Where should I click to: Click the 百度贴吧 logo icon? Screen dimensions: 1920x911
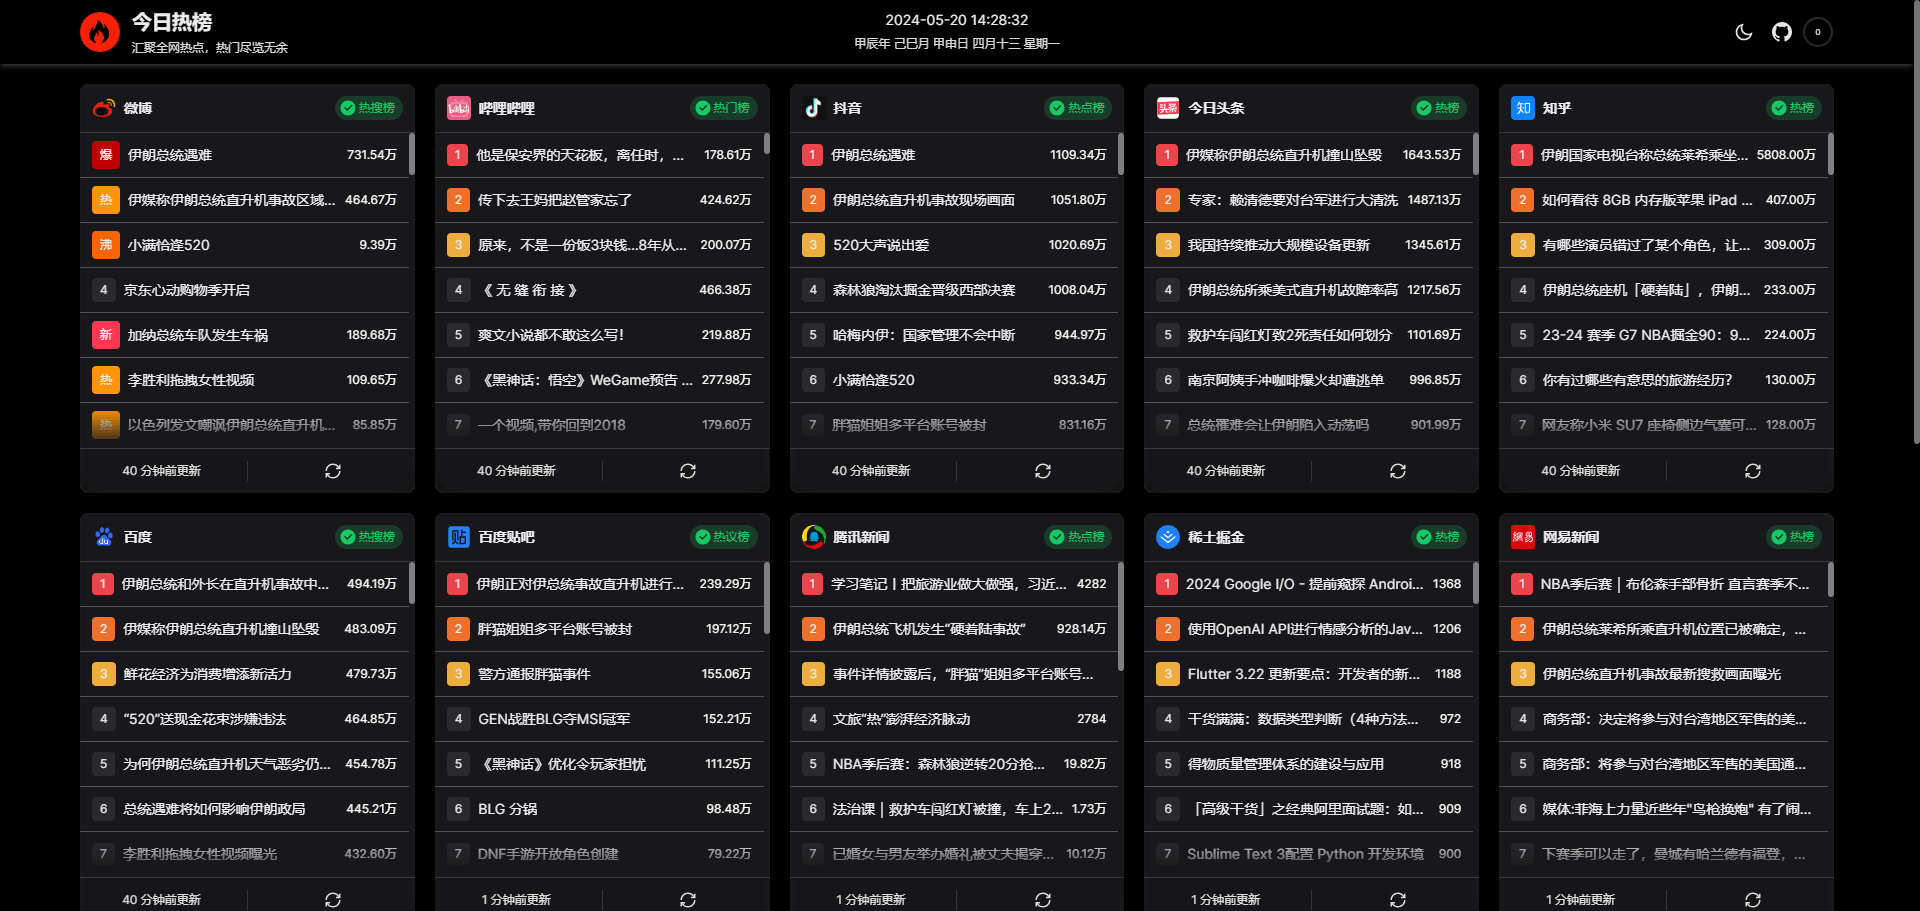pos(459,537)
